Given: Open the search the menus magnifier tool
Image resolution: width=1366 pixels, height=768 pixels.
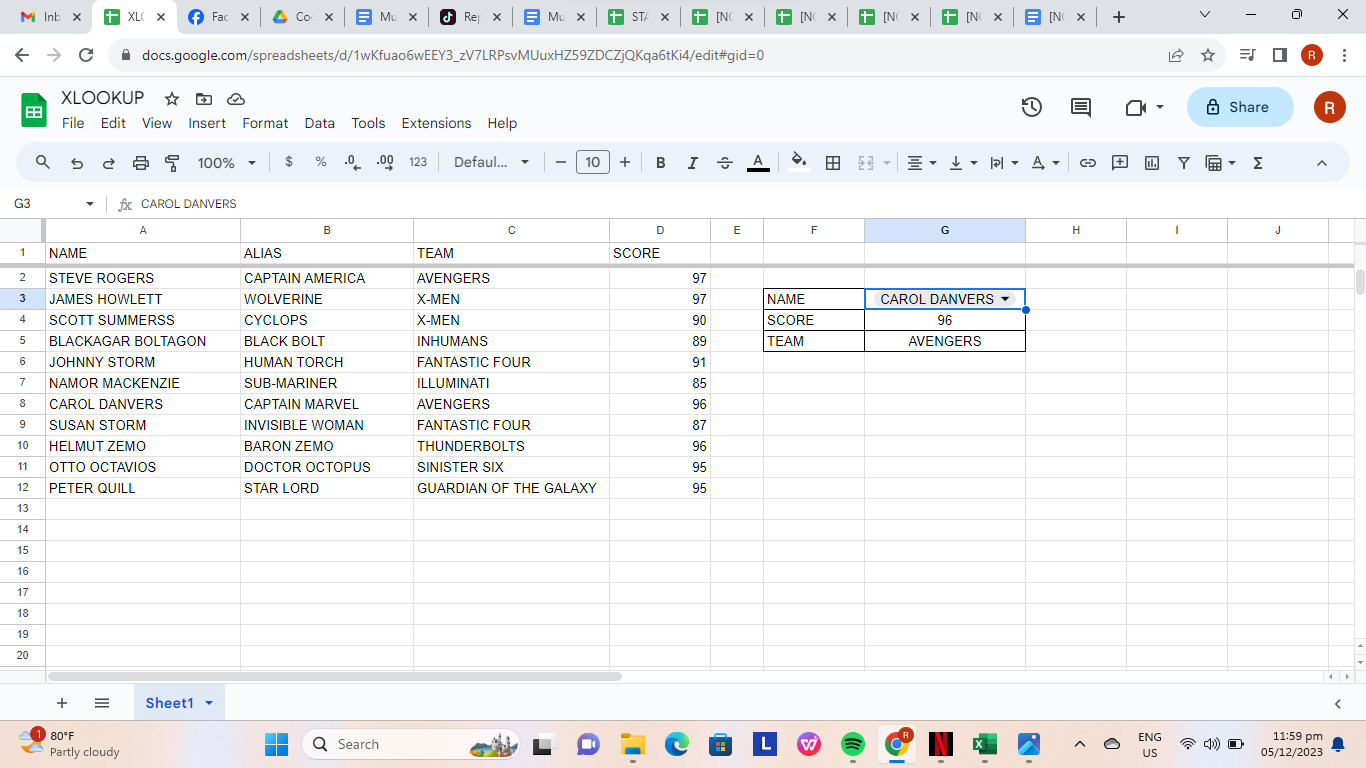Looking at the screenshot, I should tap(43, 162).
